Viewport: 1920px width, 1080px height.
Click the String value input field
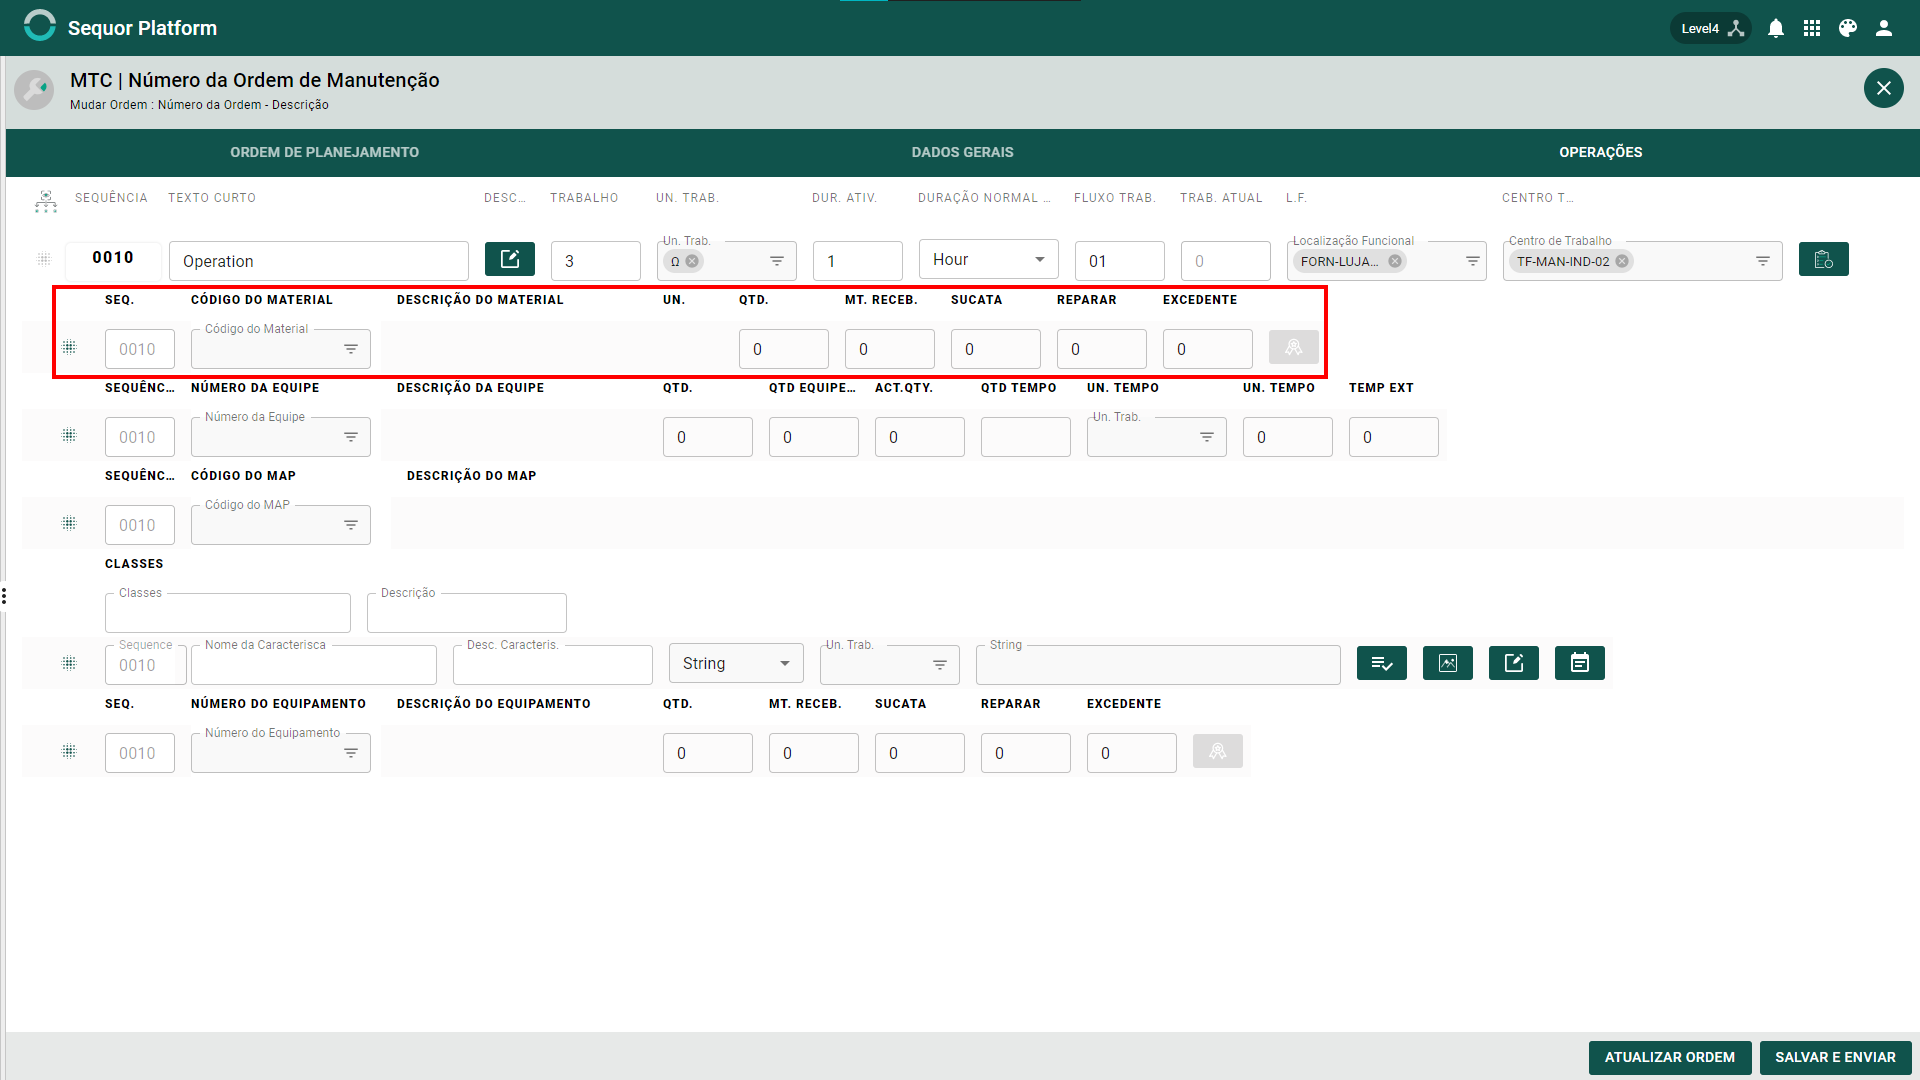[1158, 665]
